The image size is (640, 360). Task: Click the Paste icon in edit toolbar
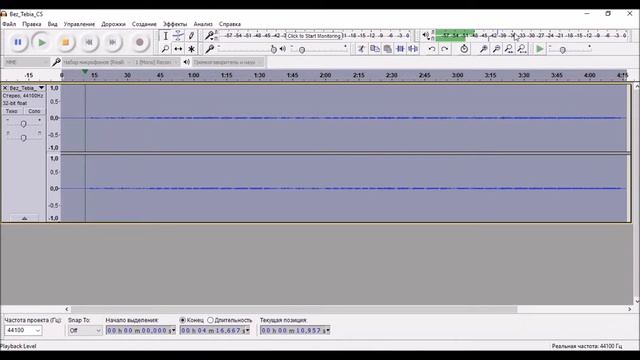point(387,49)
